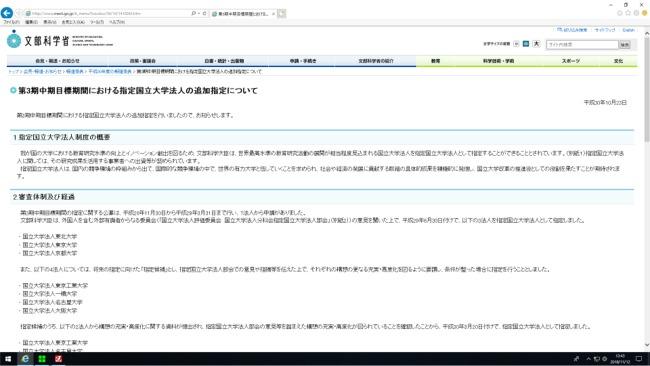This screenshot has width=650, height=366.
Task: Click the site search input field
Action: [x=582, y=44]
